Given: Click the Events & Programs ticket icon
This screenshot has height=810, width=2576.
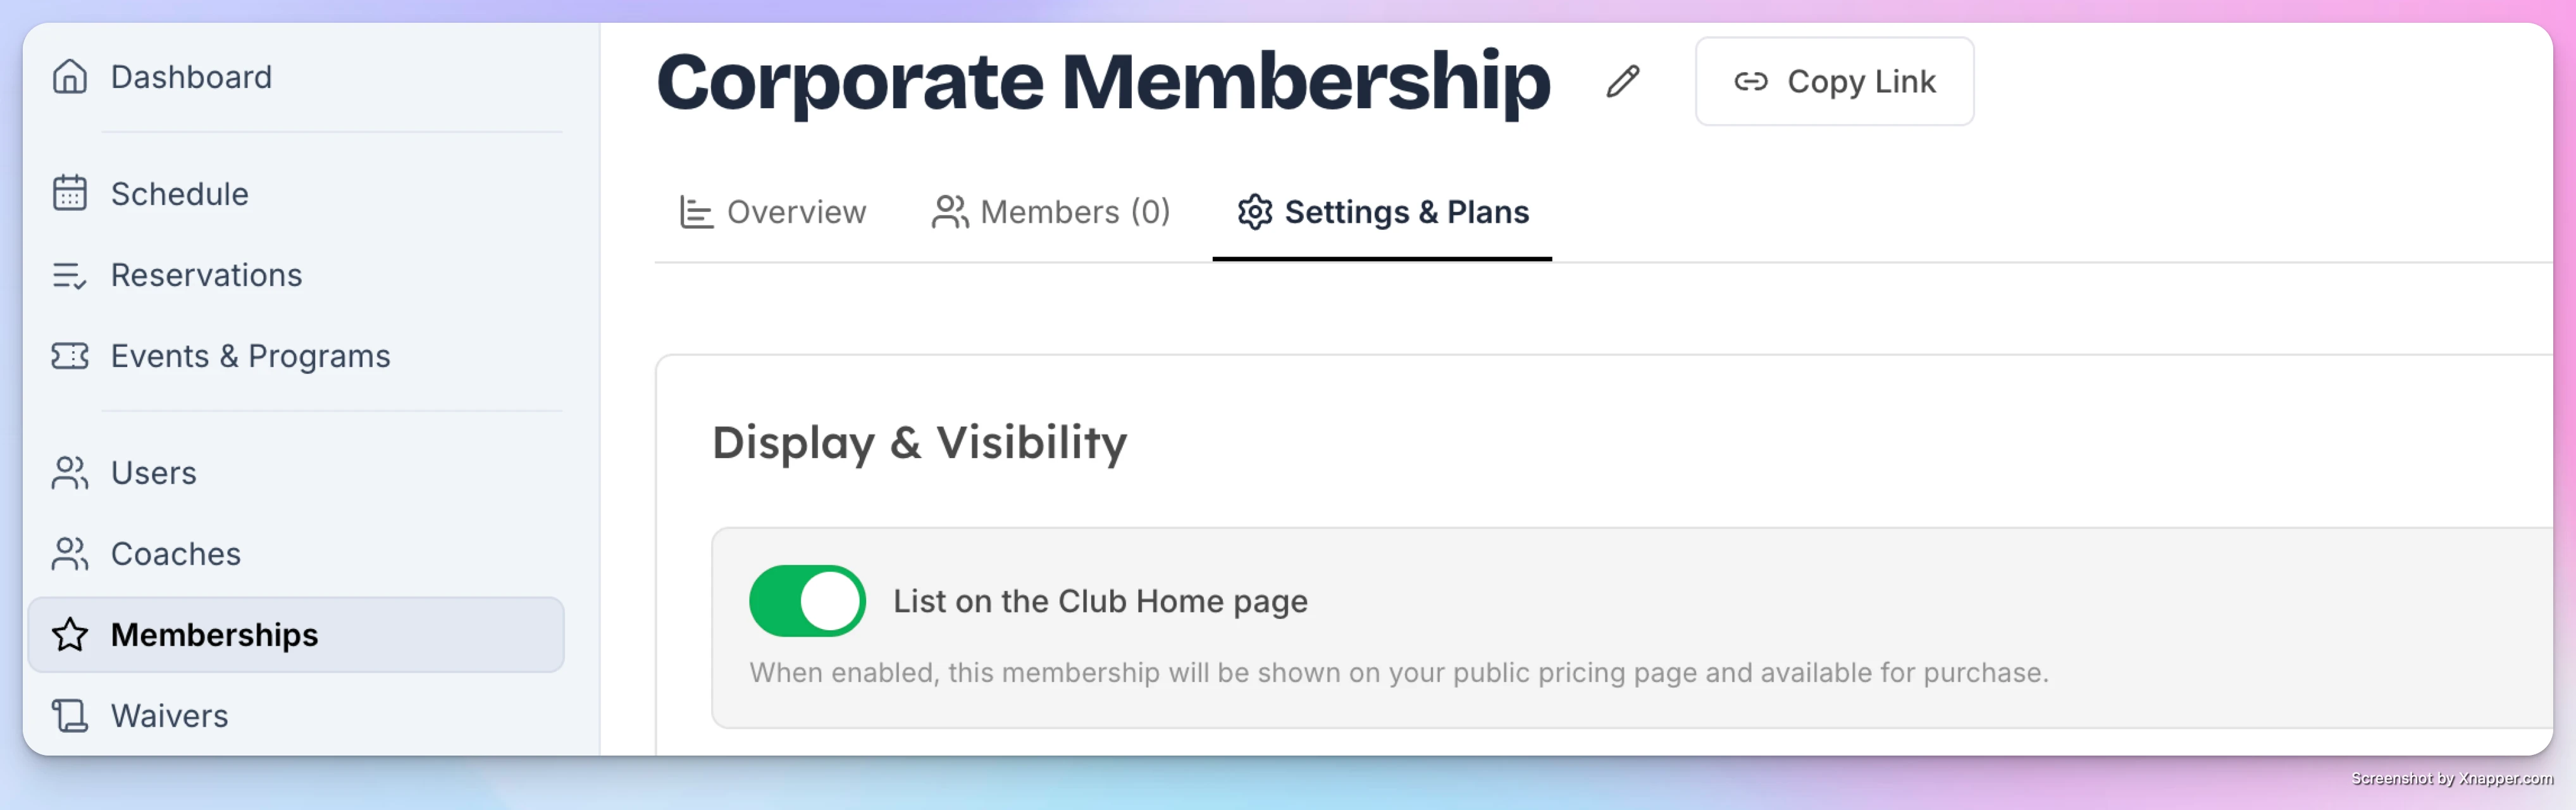Looking at the screenshot, I should (x=70, y=356).
